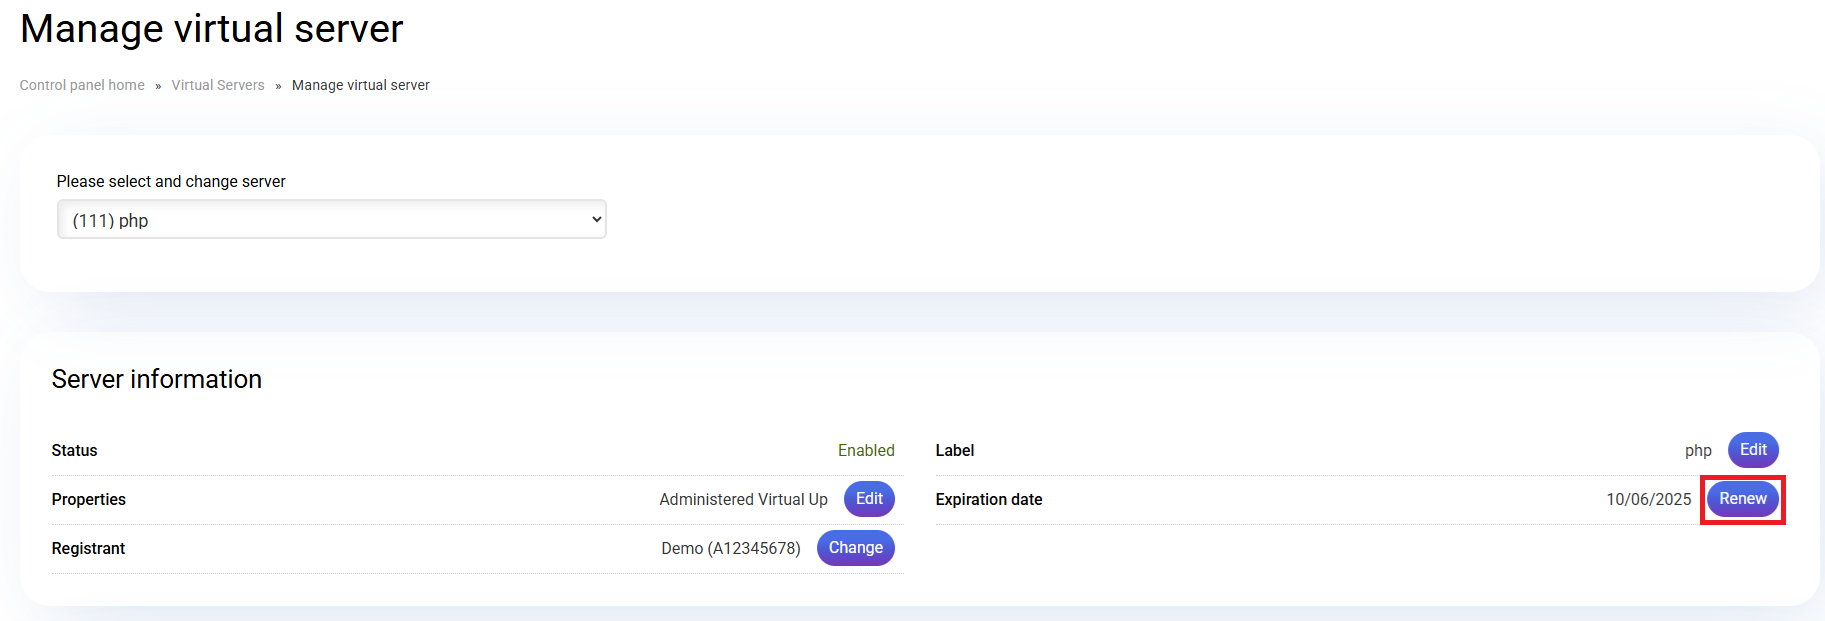
Task: Select the Enabled status text
Action: point(865,451)
